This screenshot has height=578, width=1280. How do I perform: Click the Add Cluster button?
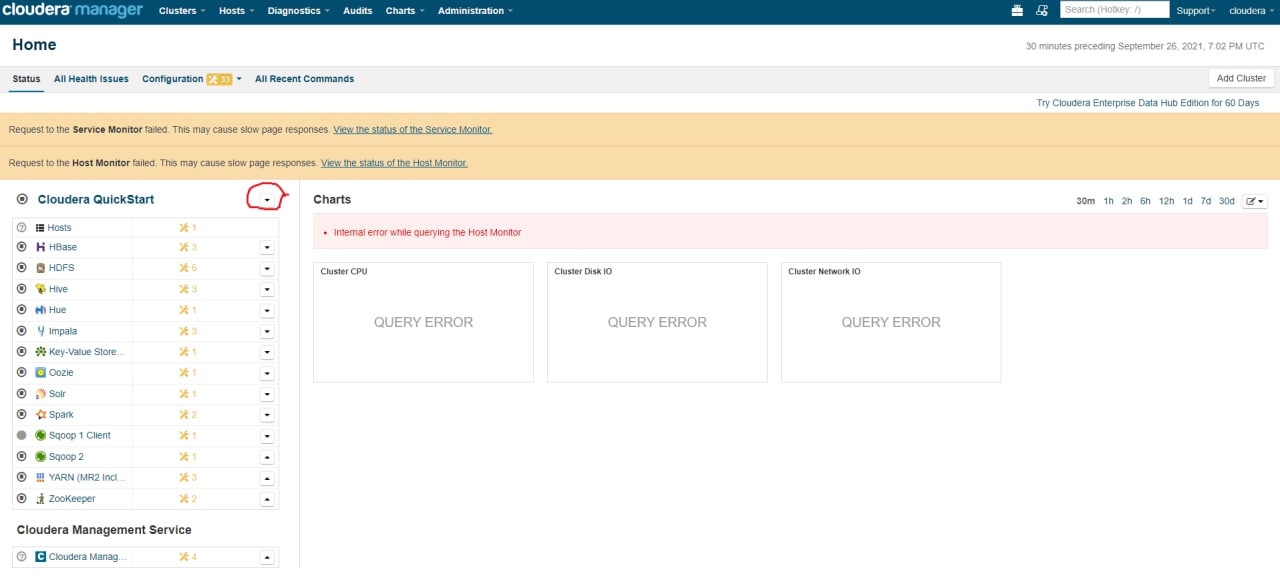(1241, 78)
